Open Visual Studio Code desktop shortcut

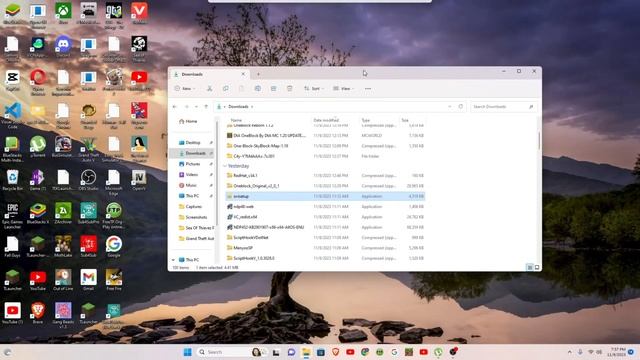[x=13, y=115]
